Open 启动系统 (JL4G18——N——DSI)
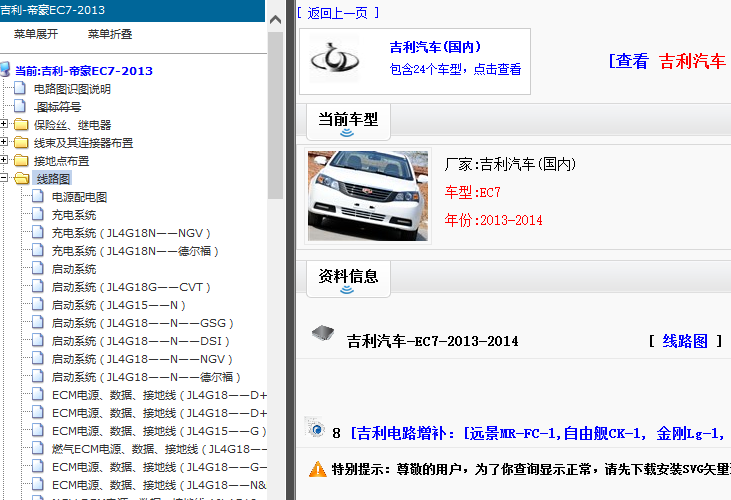This screenshot has height=500, width=731. pyautogui.click(x=140, y=341)
